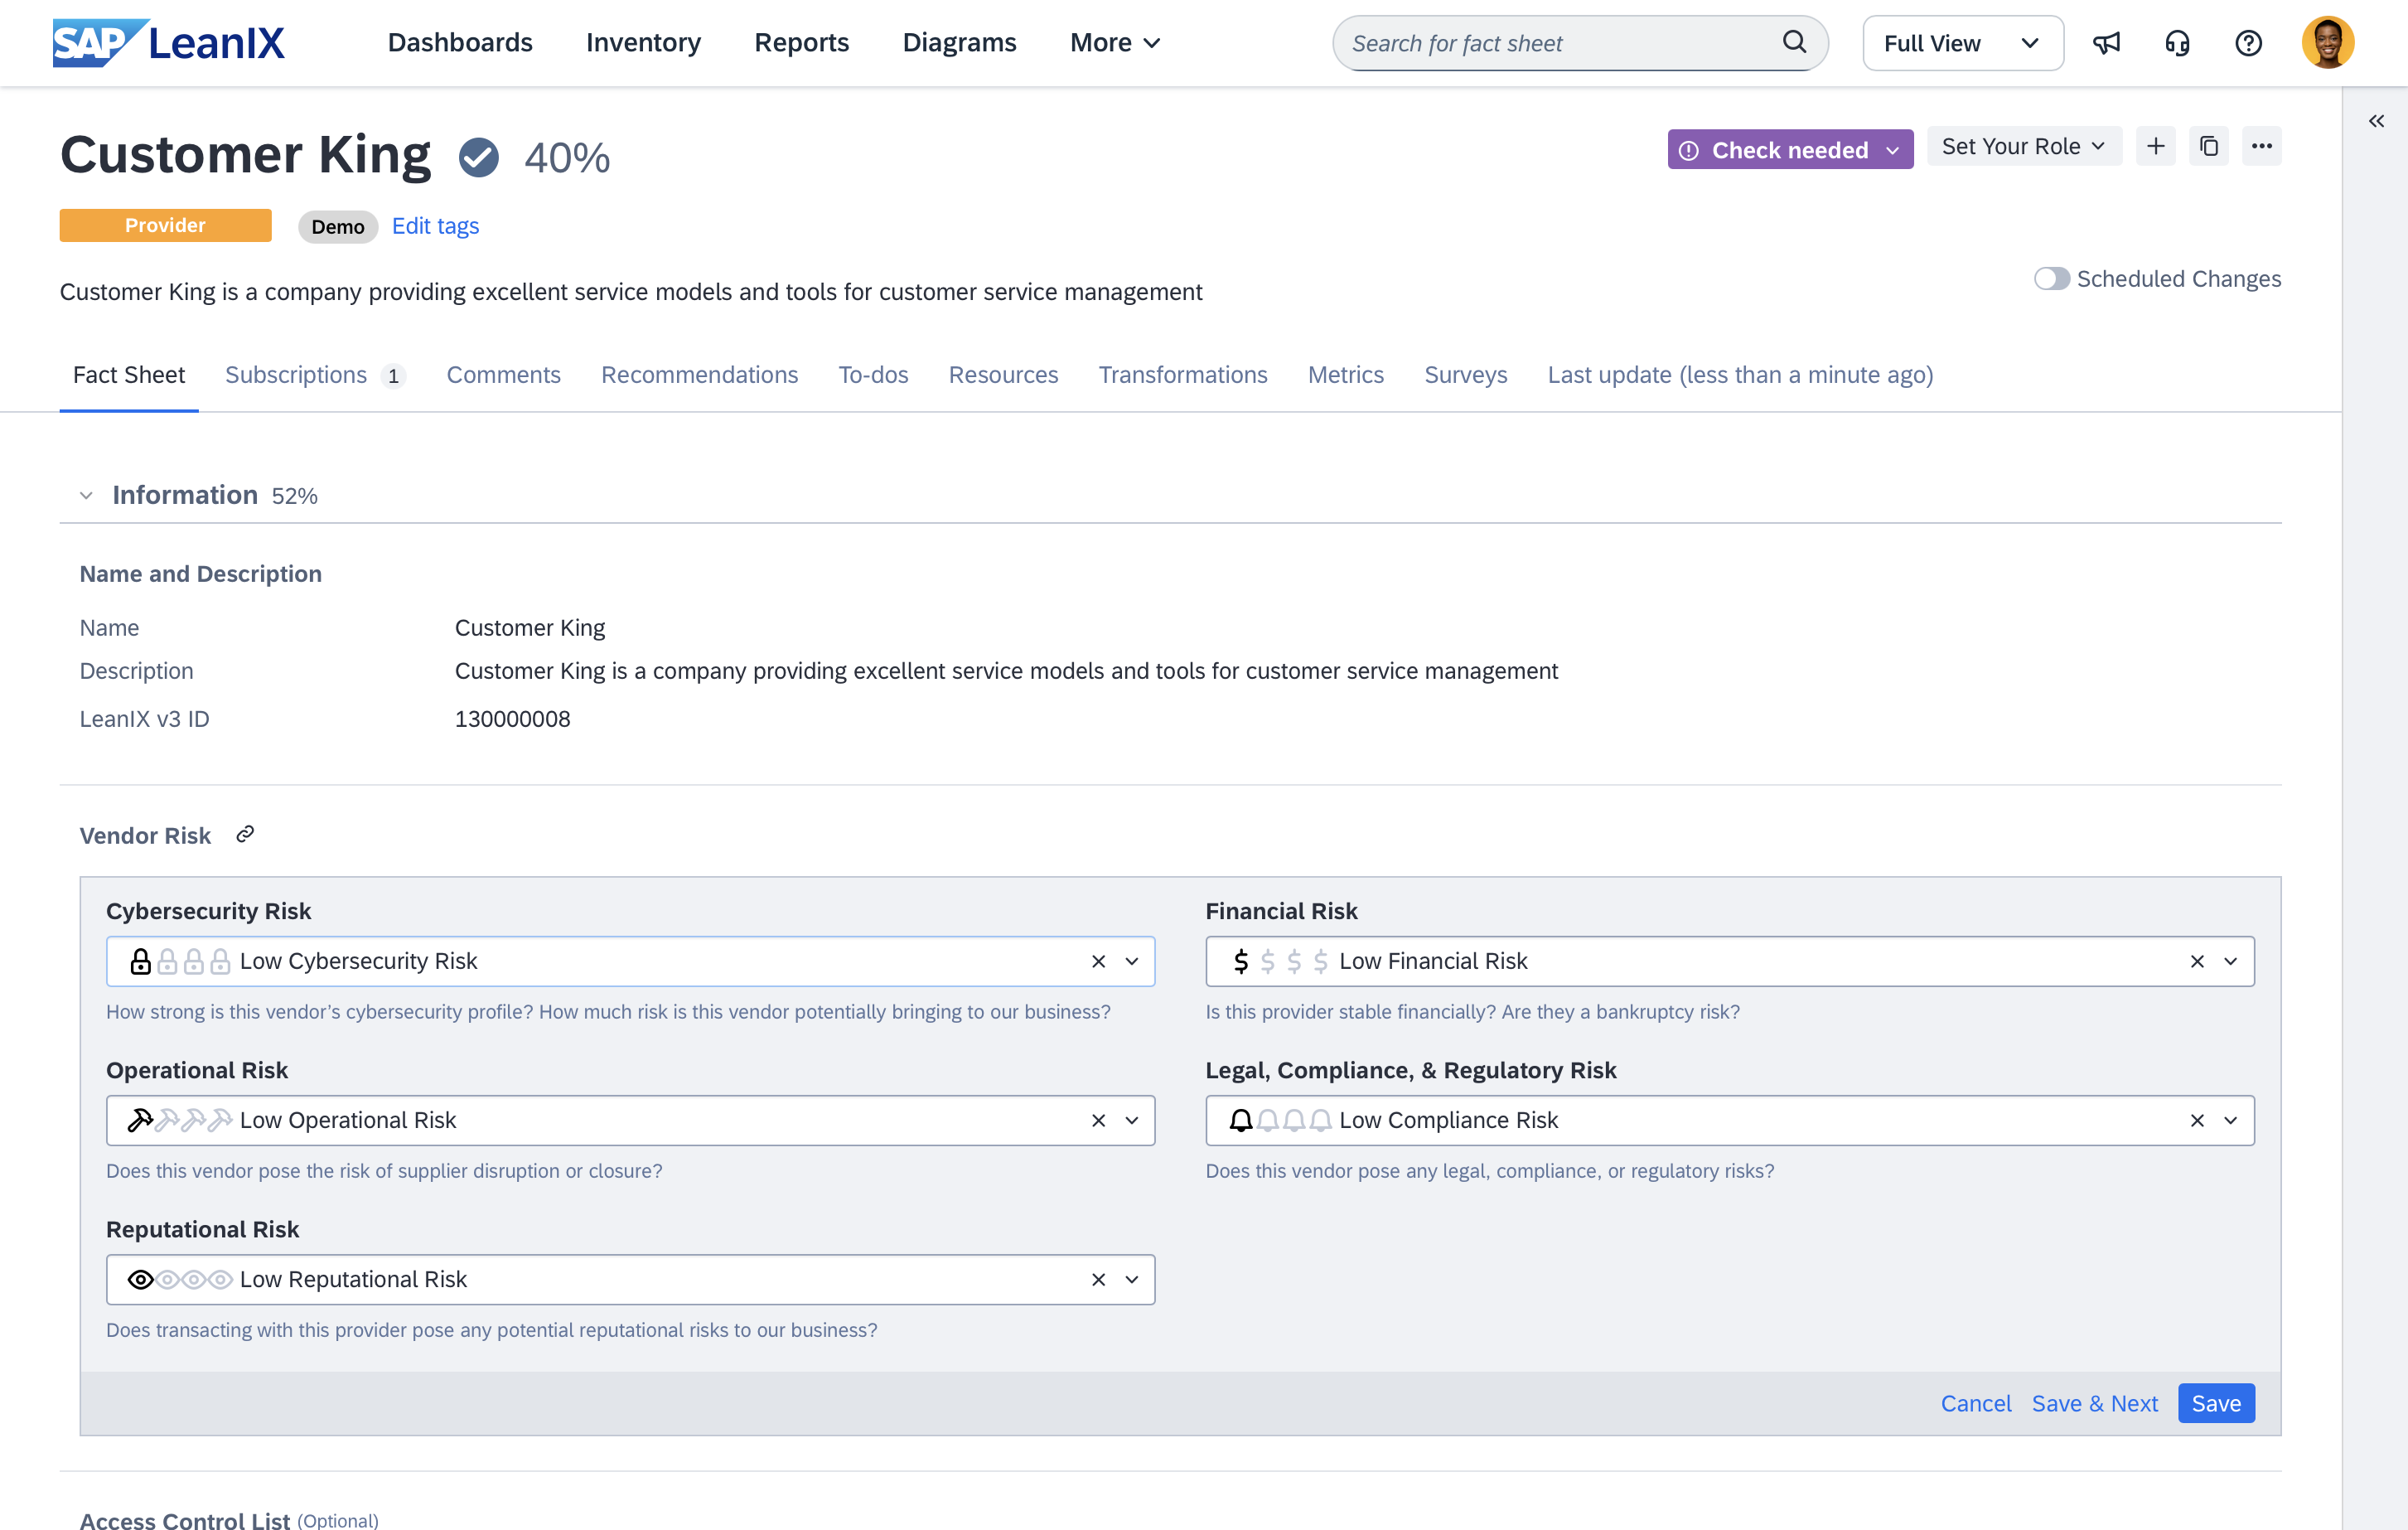This screenshot has width=2408, height=1530.
Task: Switch to the Resources tab
Action: coord(1003,375)
